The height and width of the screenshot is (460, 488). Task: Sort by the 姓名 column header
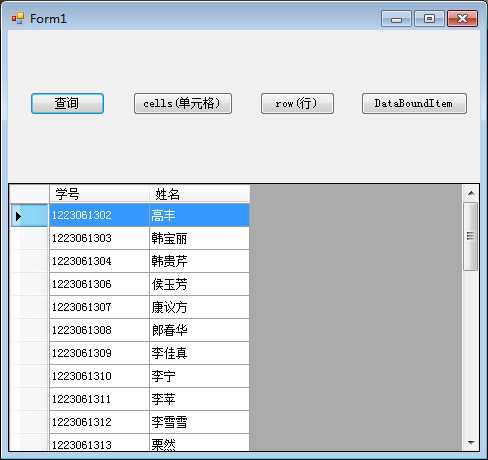[x=199, y=194]
